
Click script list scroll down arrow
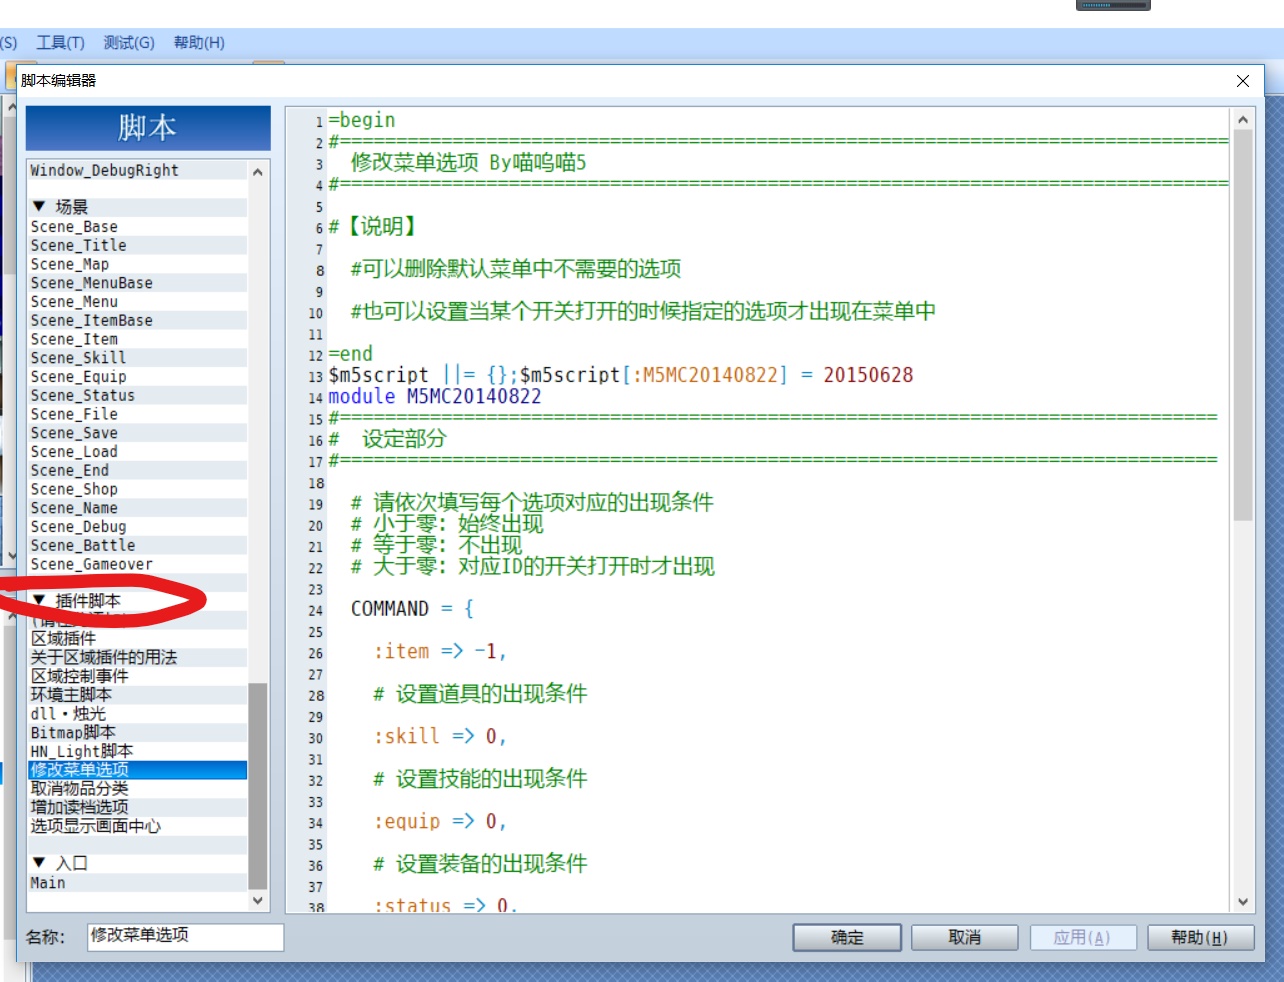(x=258, y=900)
